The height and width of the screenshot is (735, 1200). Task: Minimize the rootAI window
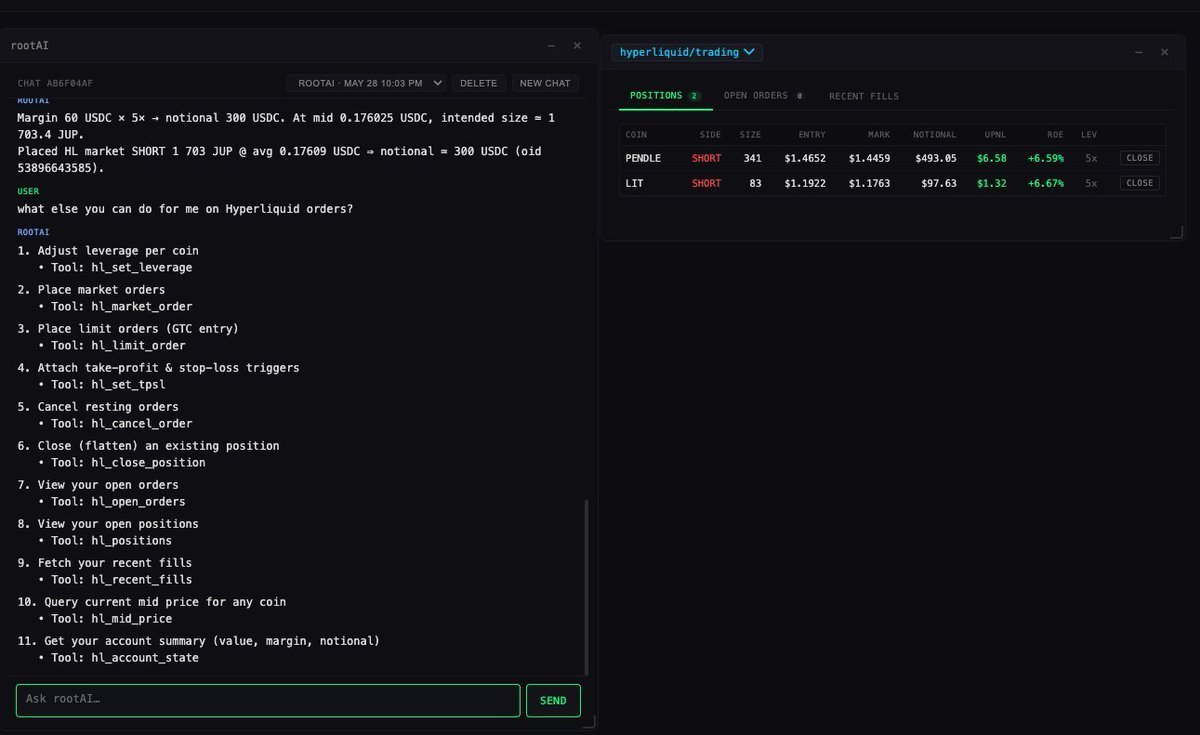[551, 45]
